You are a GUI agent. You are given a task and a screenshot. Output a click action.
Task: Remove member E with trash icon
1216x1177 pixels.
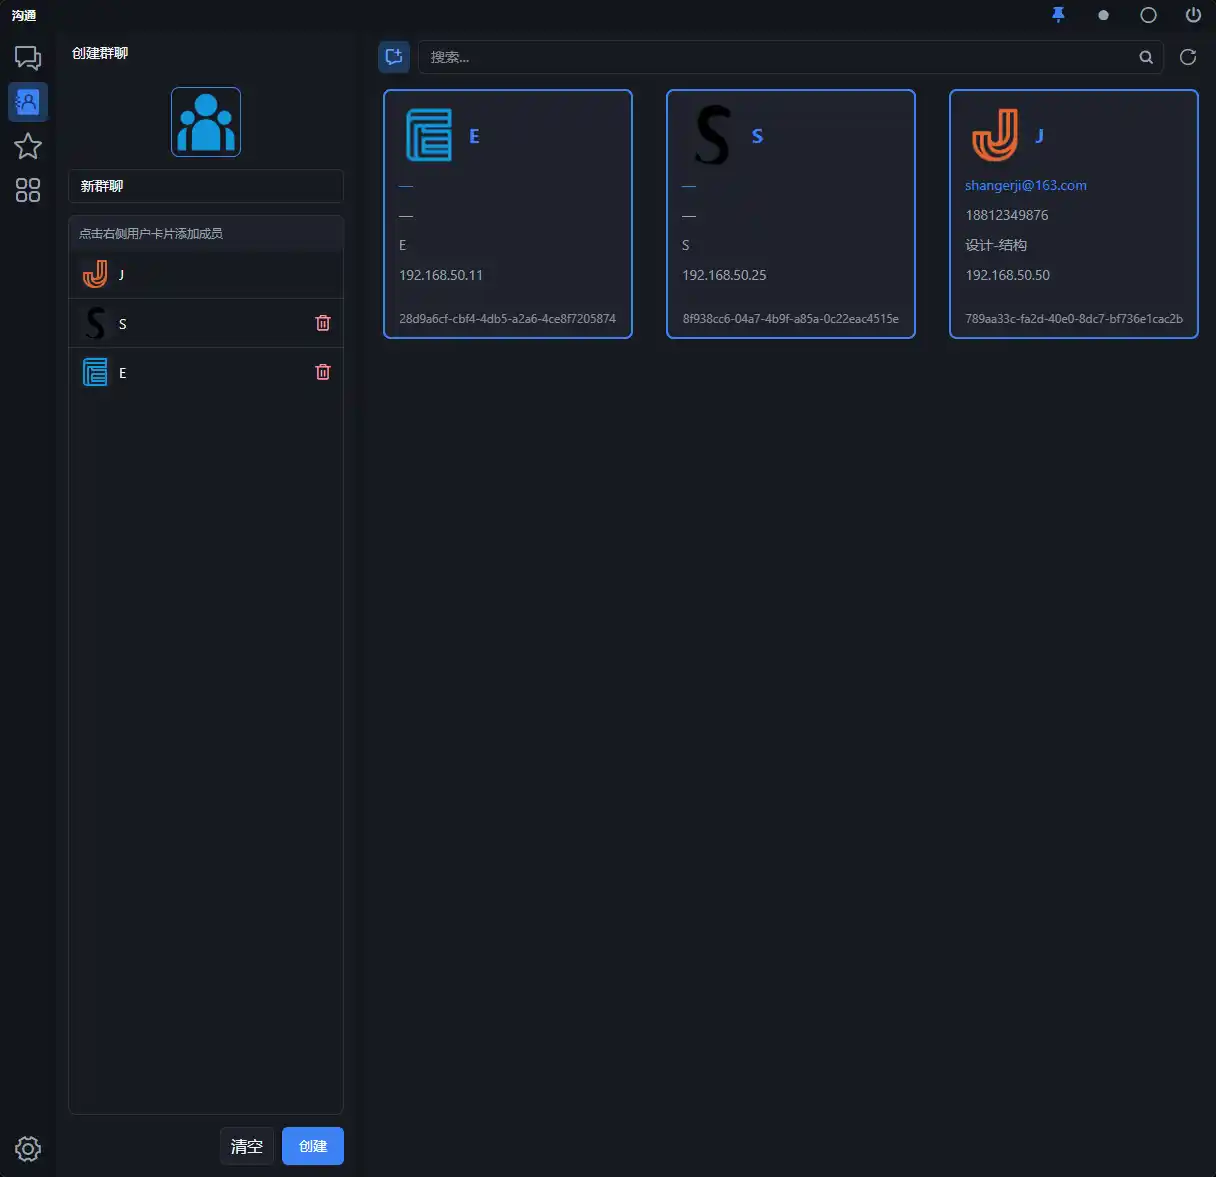(323, 372)
